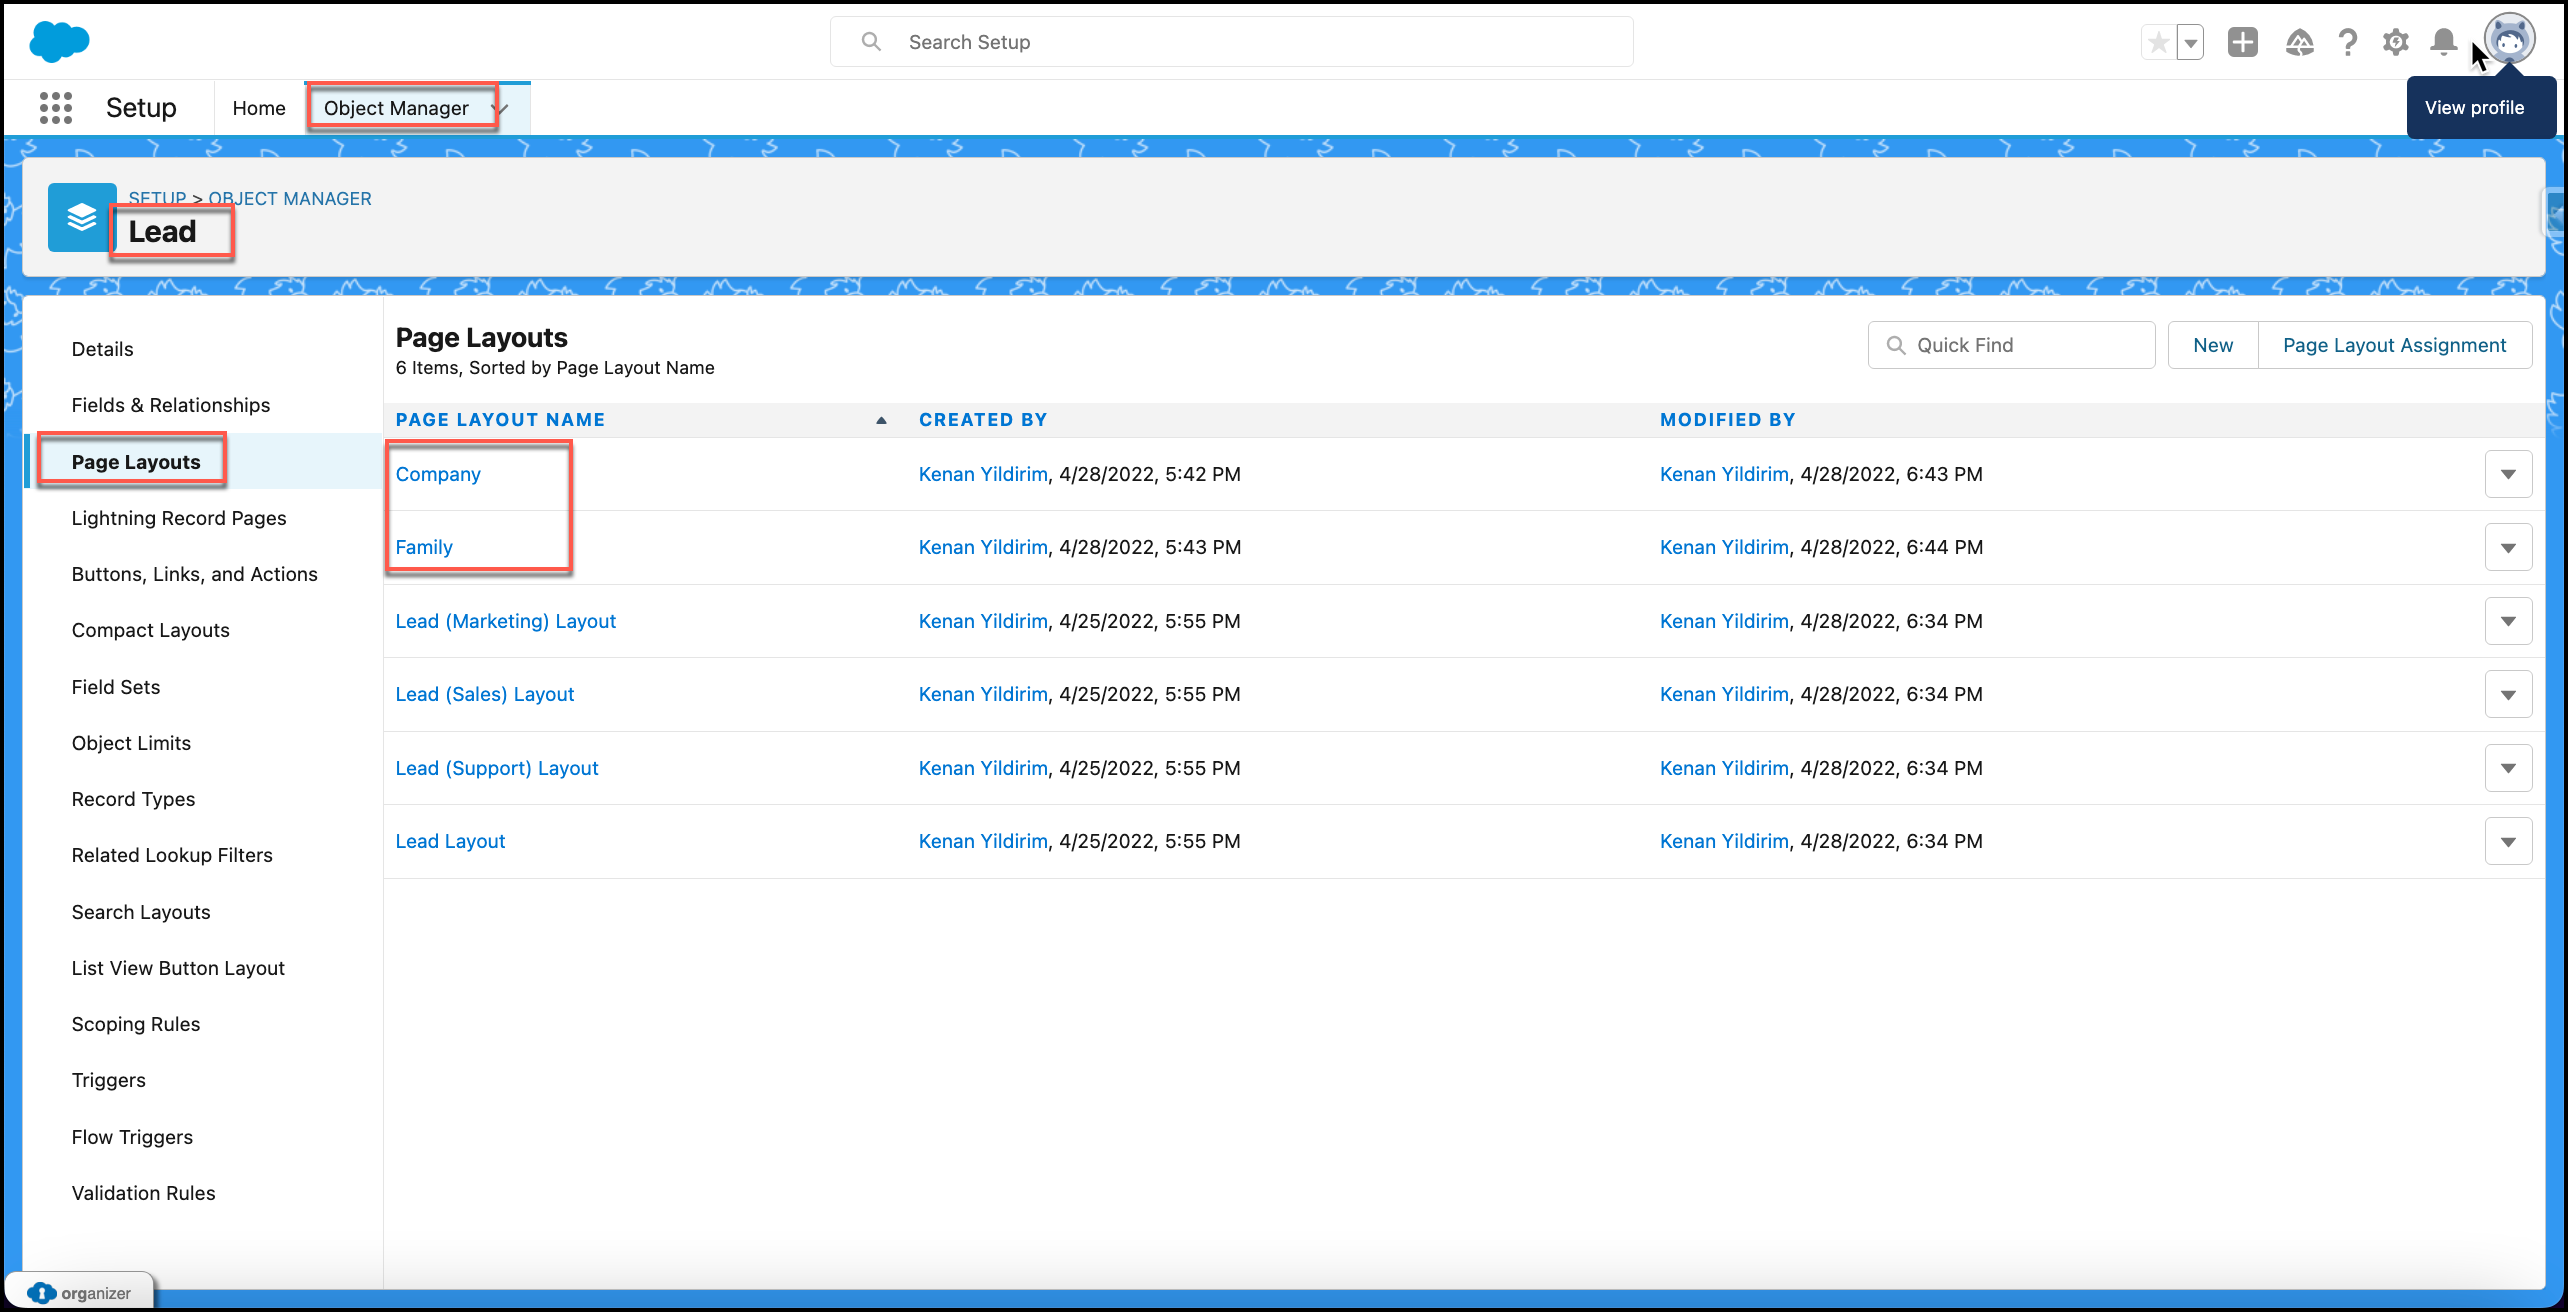Open actions dropdown for Lead Layout row
The width and height of the screenshot is (2568, 1312).
tap(2508, 841)
